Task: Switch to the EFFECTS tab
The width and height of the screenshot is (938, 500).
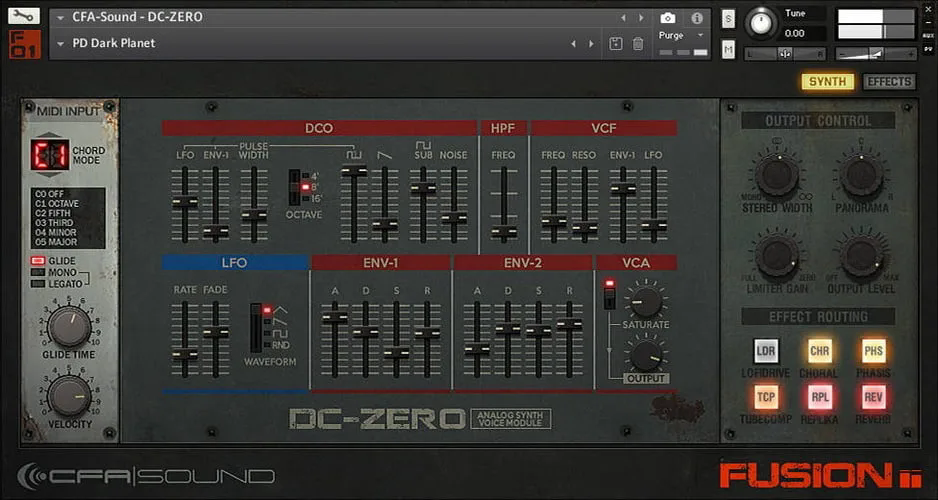Action: [890, 82]
